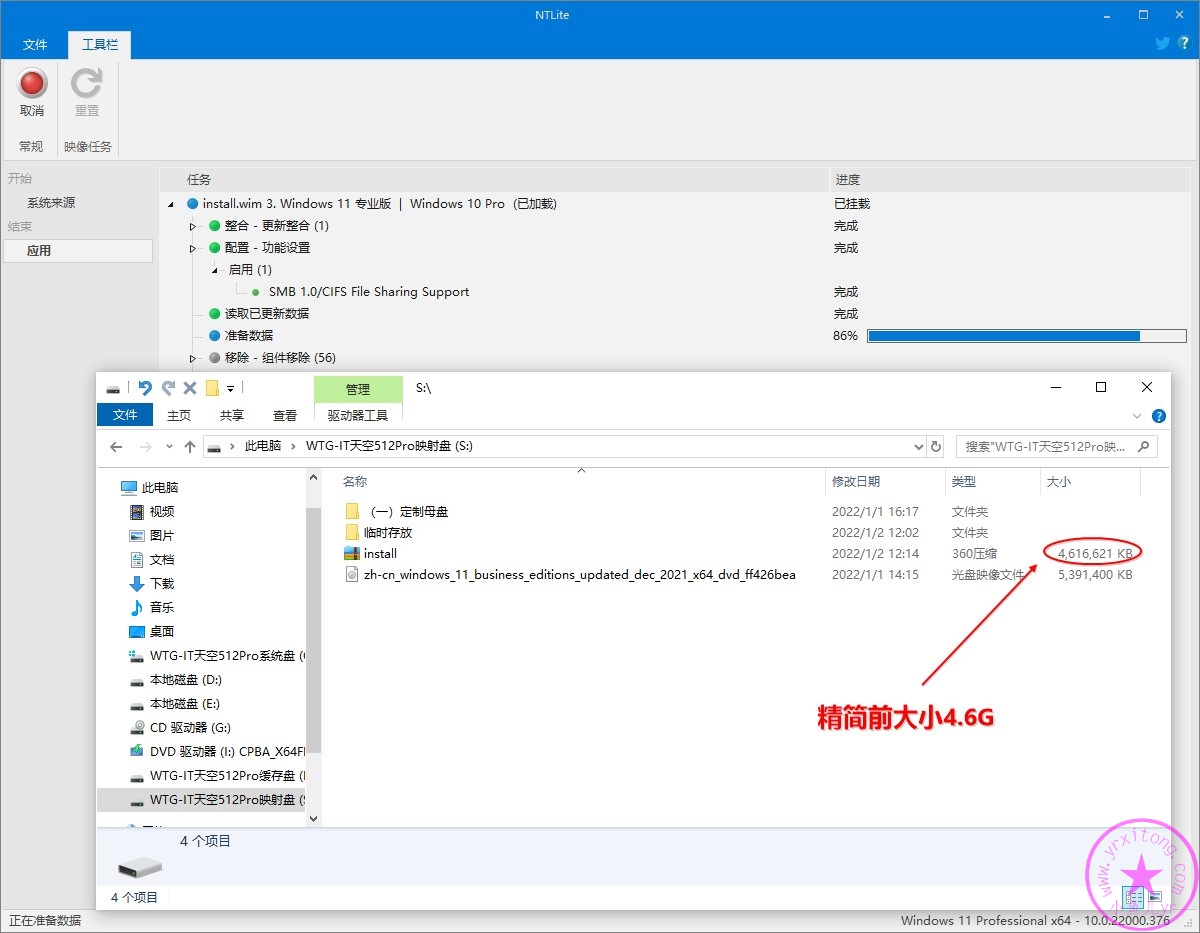This screenshot has height=933, width=1200.
Task: Open the 驱动器工具 ribbon tab
Action: (x=358, y=415)
